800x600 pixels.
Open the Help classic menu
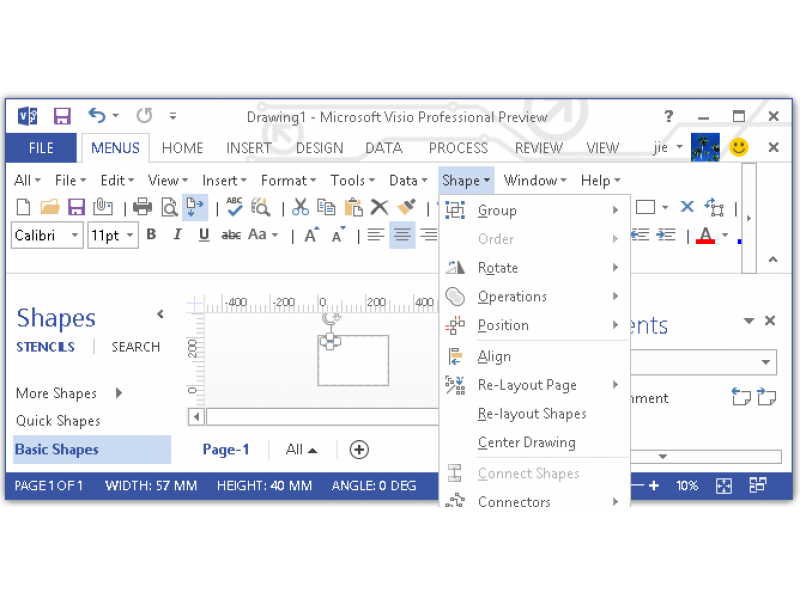(x=600, y=180)
